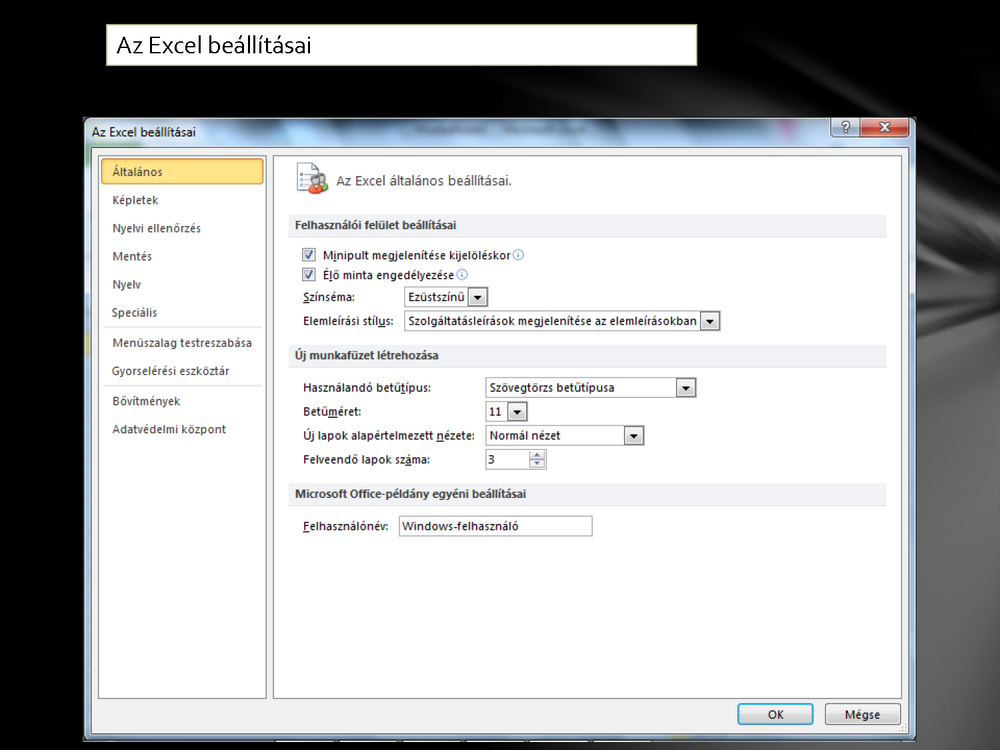Open the Bővítmények category
Screen dimensions: 1000x750
pos(182,401)
